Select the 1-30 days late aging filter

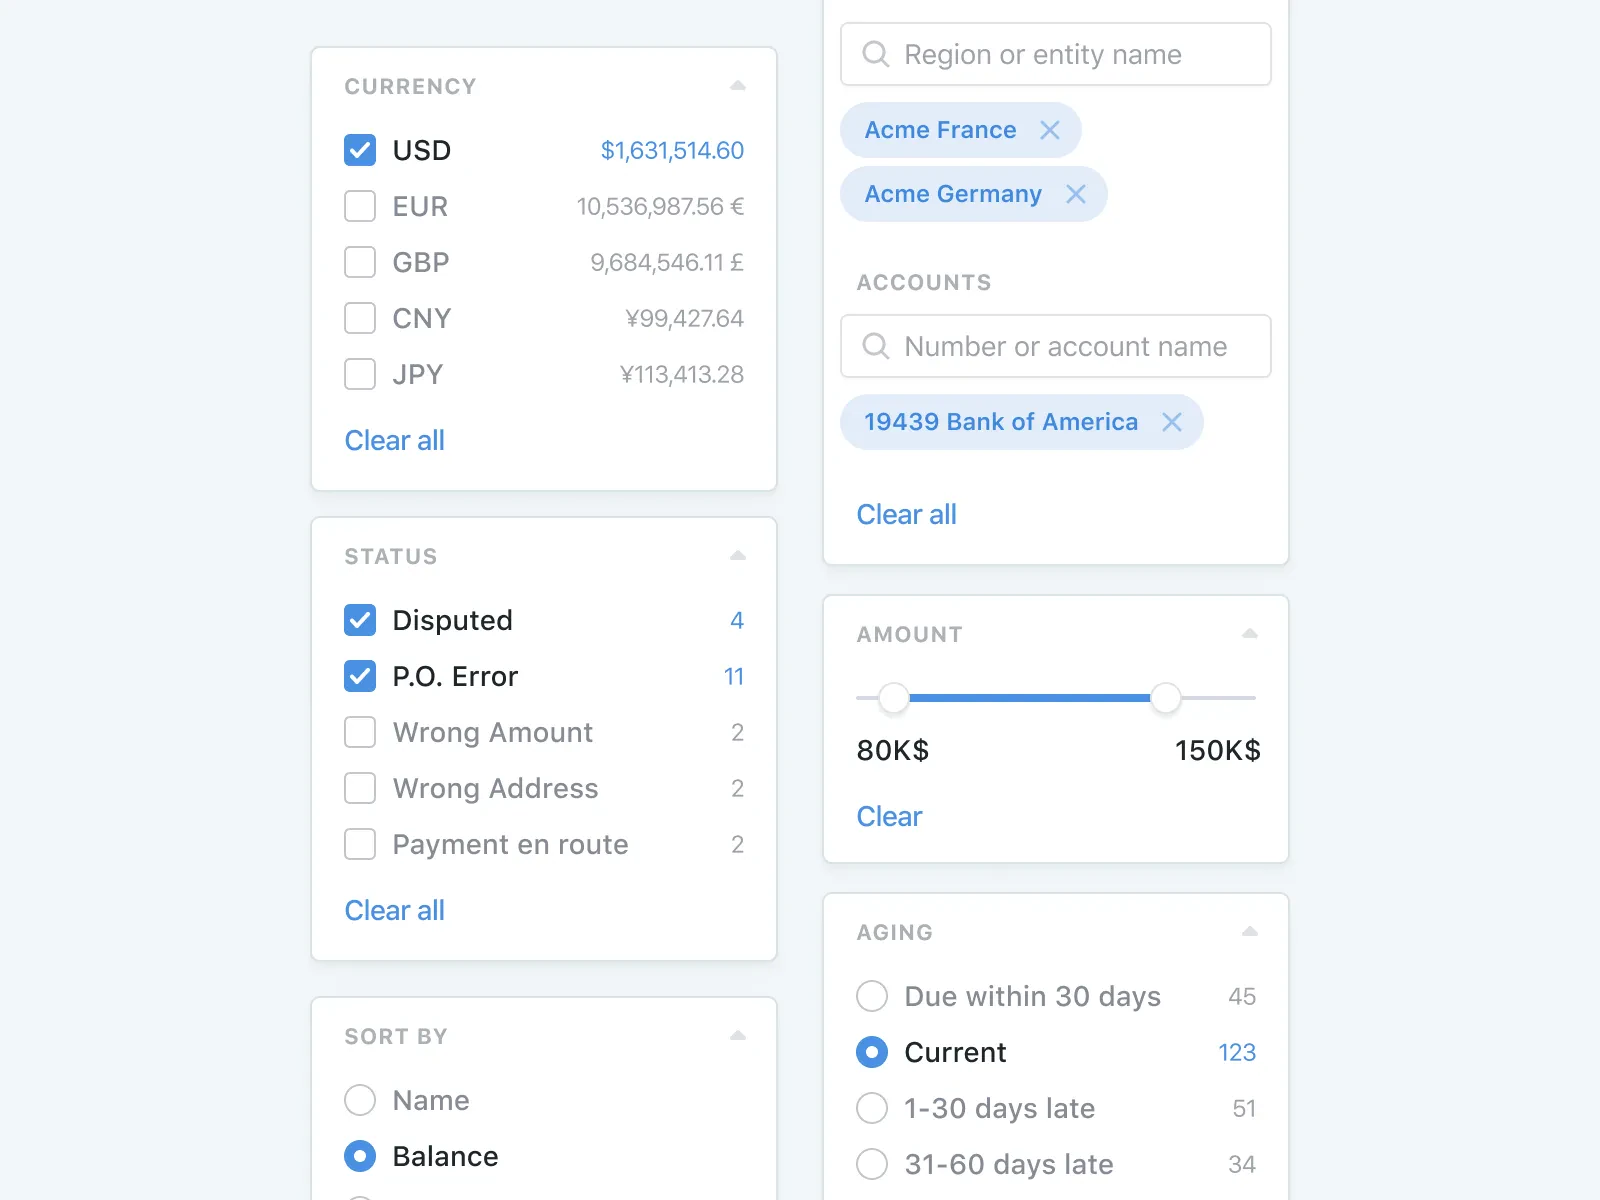(871, 1108)
